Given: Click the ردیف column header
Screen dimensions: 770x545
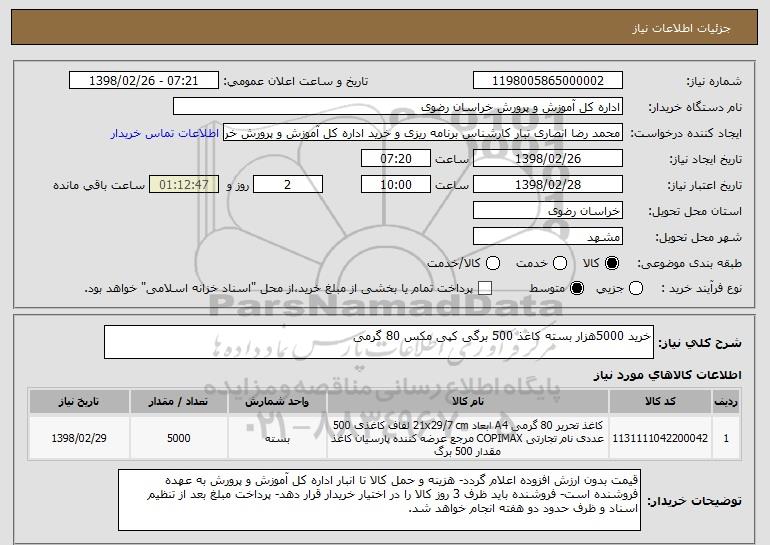Looking at the screenshot, I should pyautogui.click(x=726, y=402).
